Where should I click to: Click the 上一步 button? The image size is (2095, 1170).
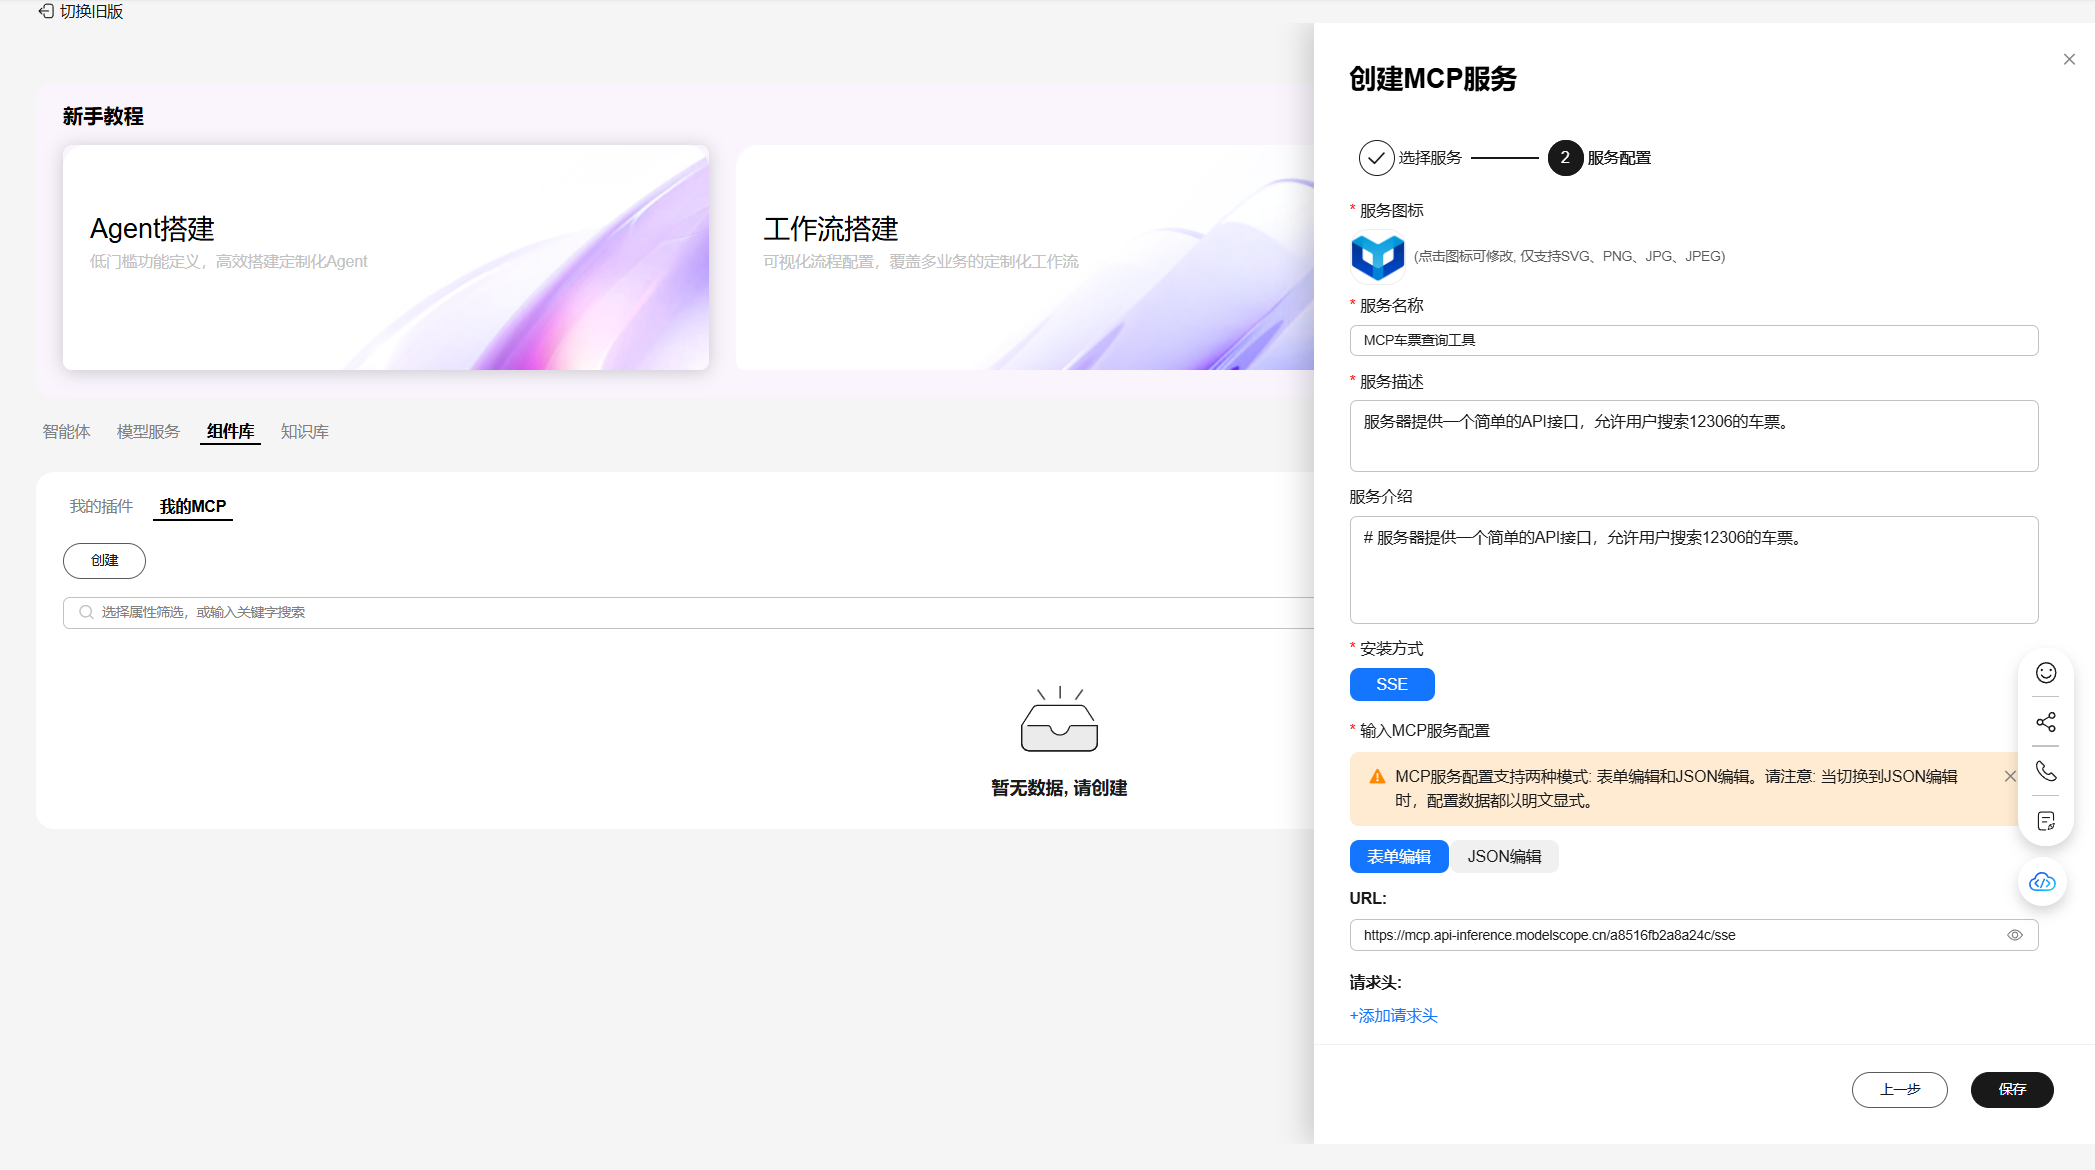point(1898,1089)
